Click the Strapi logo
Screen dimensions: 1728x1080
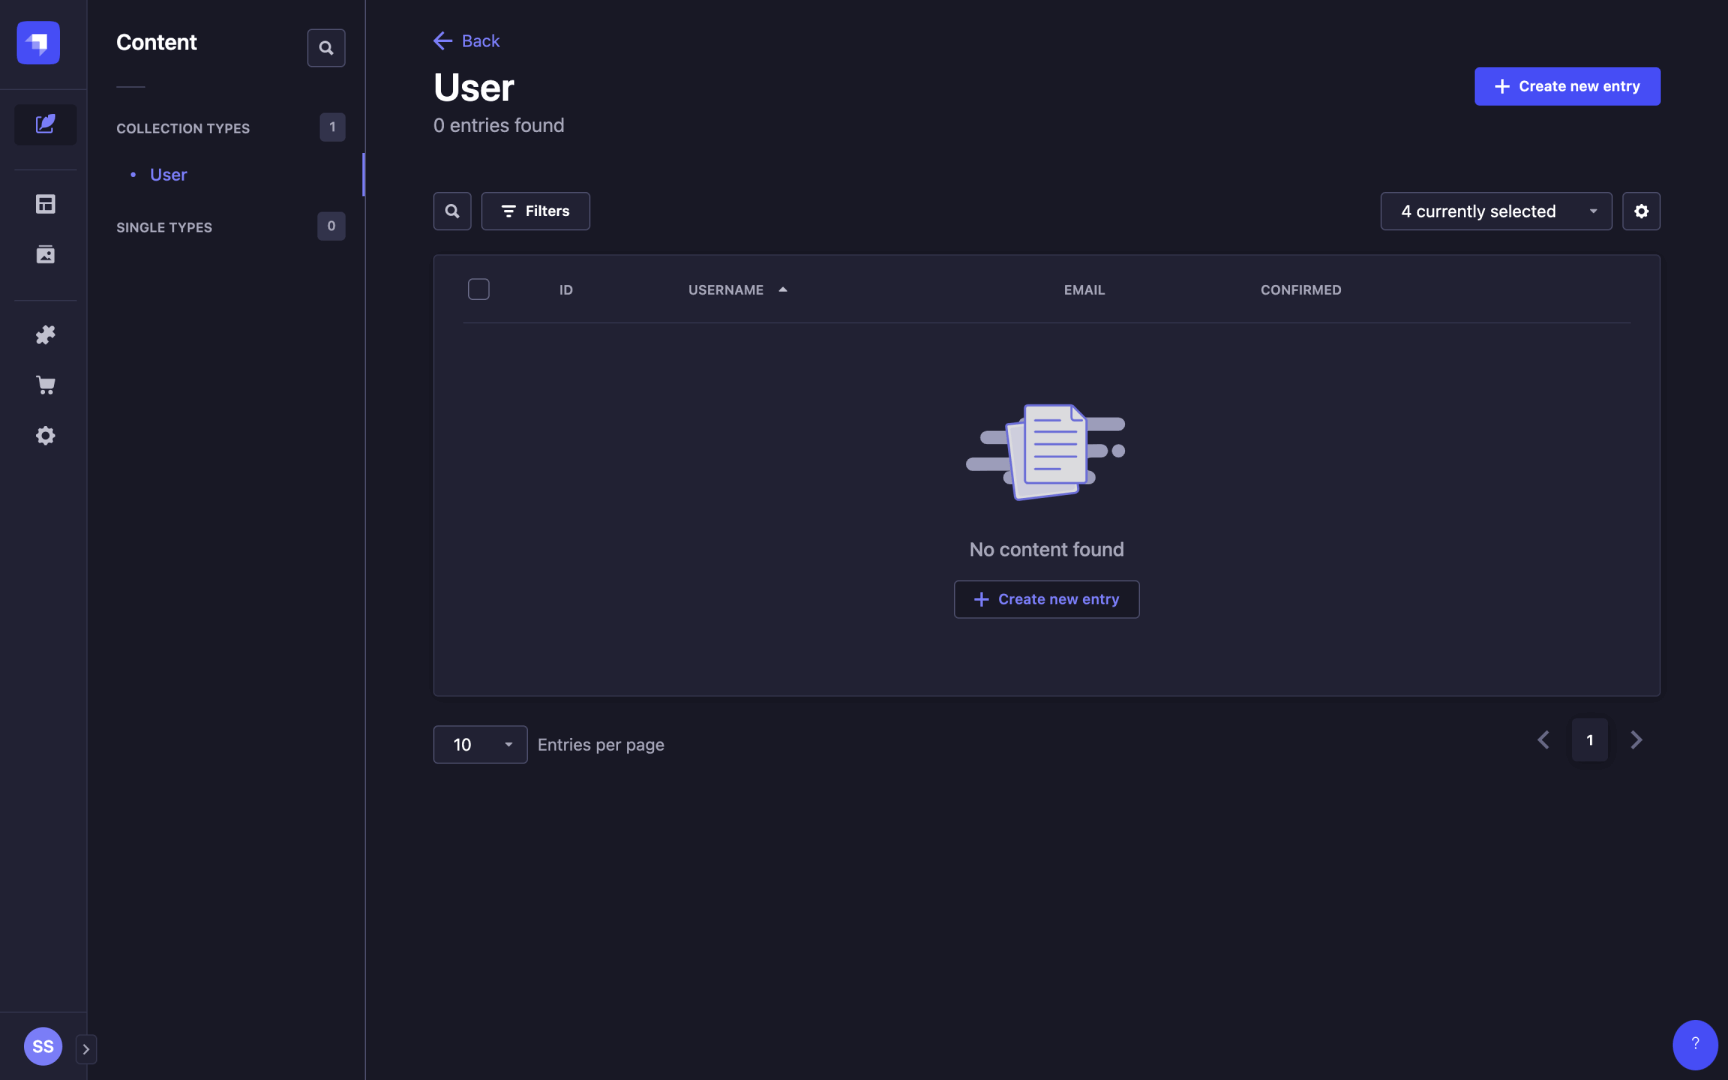[x=37, y=42]
